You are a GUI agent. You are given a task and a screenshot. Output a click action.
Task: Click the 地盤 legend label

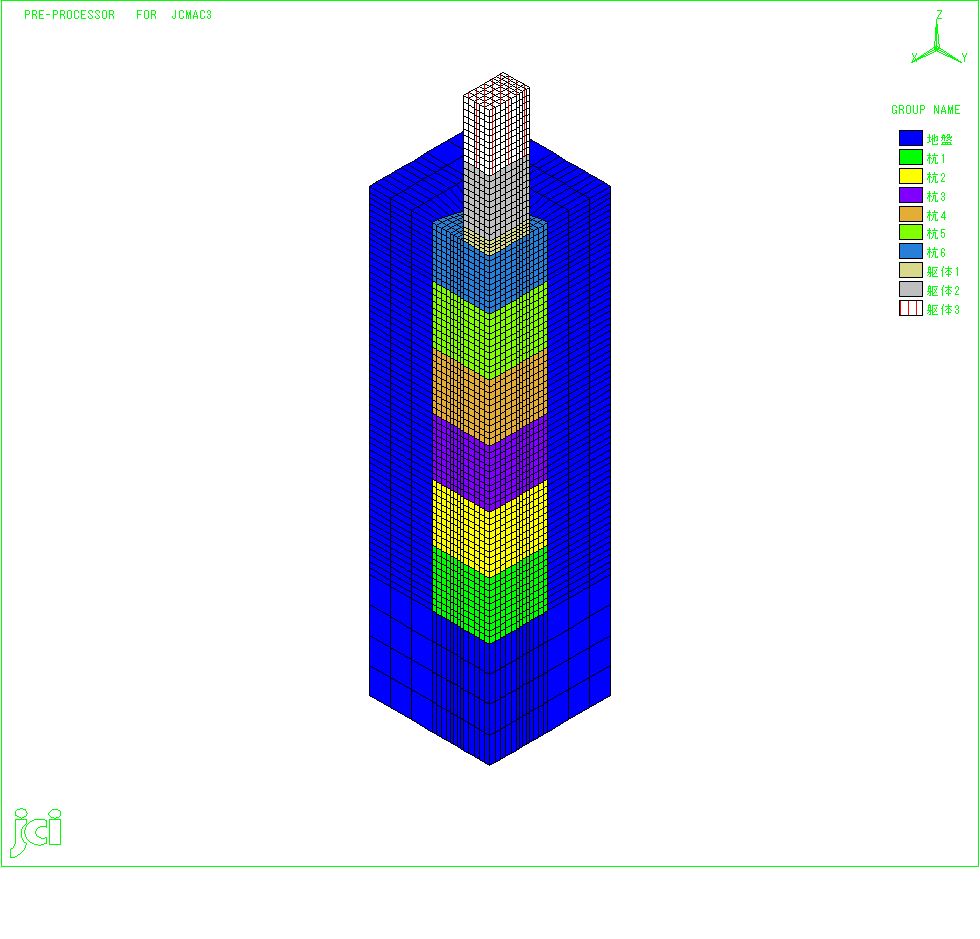click(x=939, y=139)
